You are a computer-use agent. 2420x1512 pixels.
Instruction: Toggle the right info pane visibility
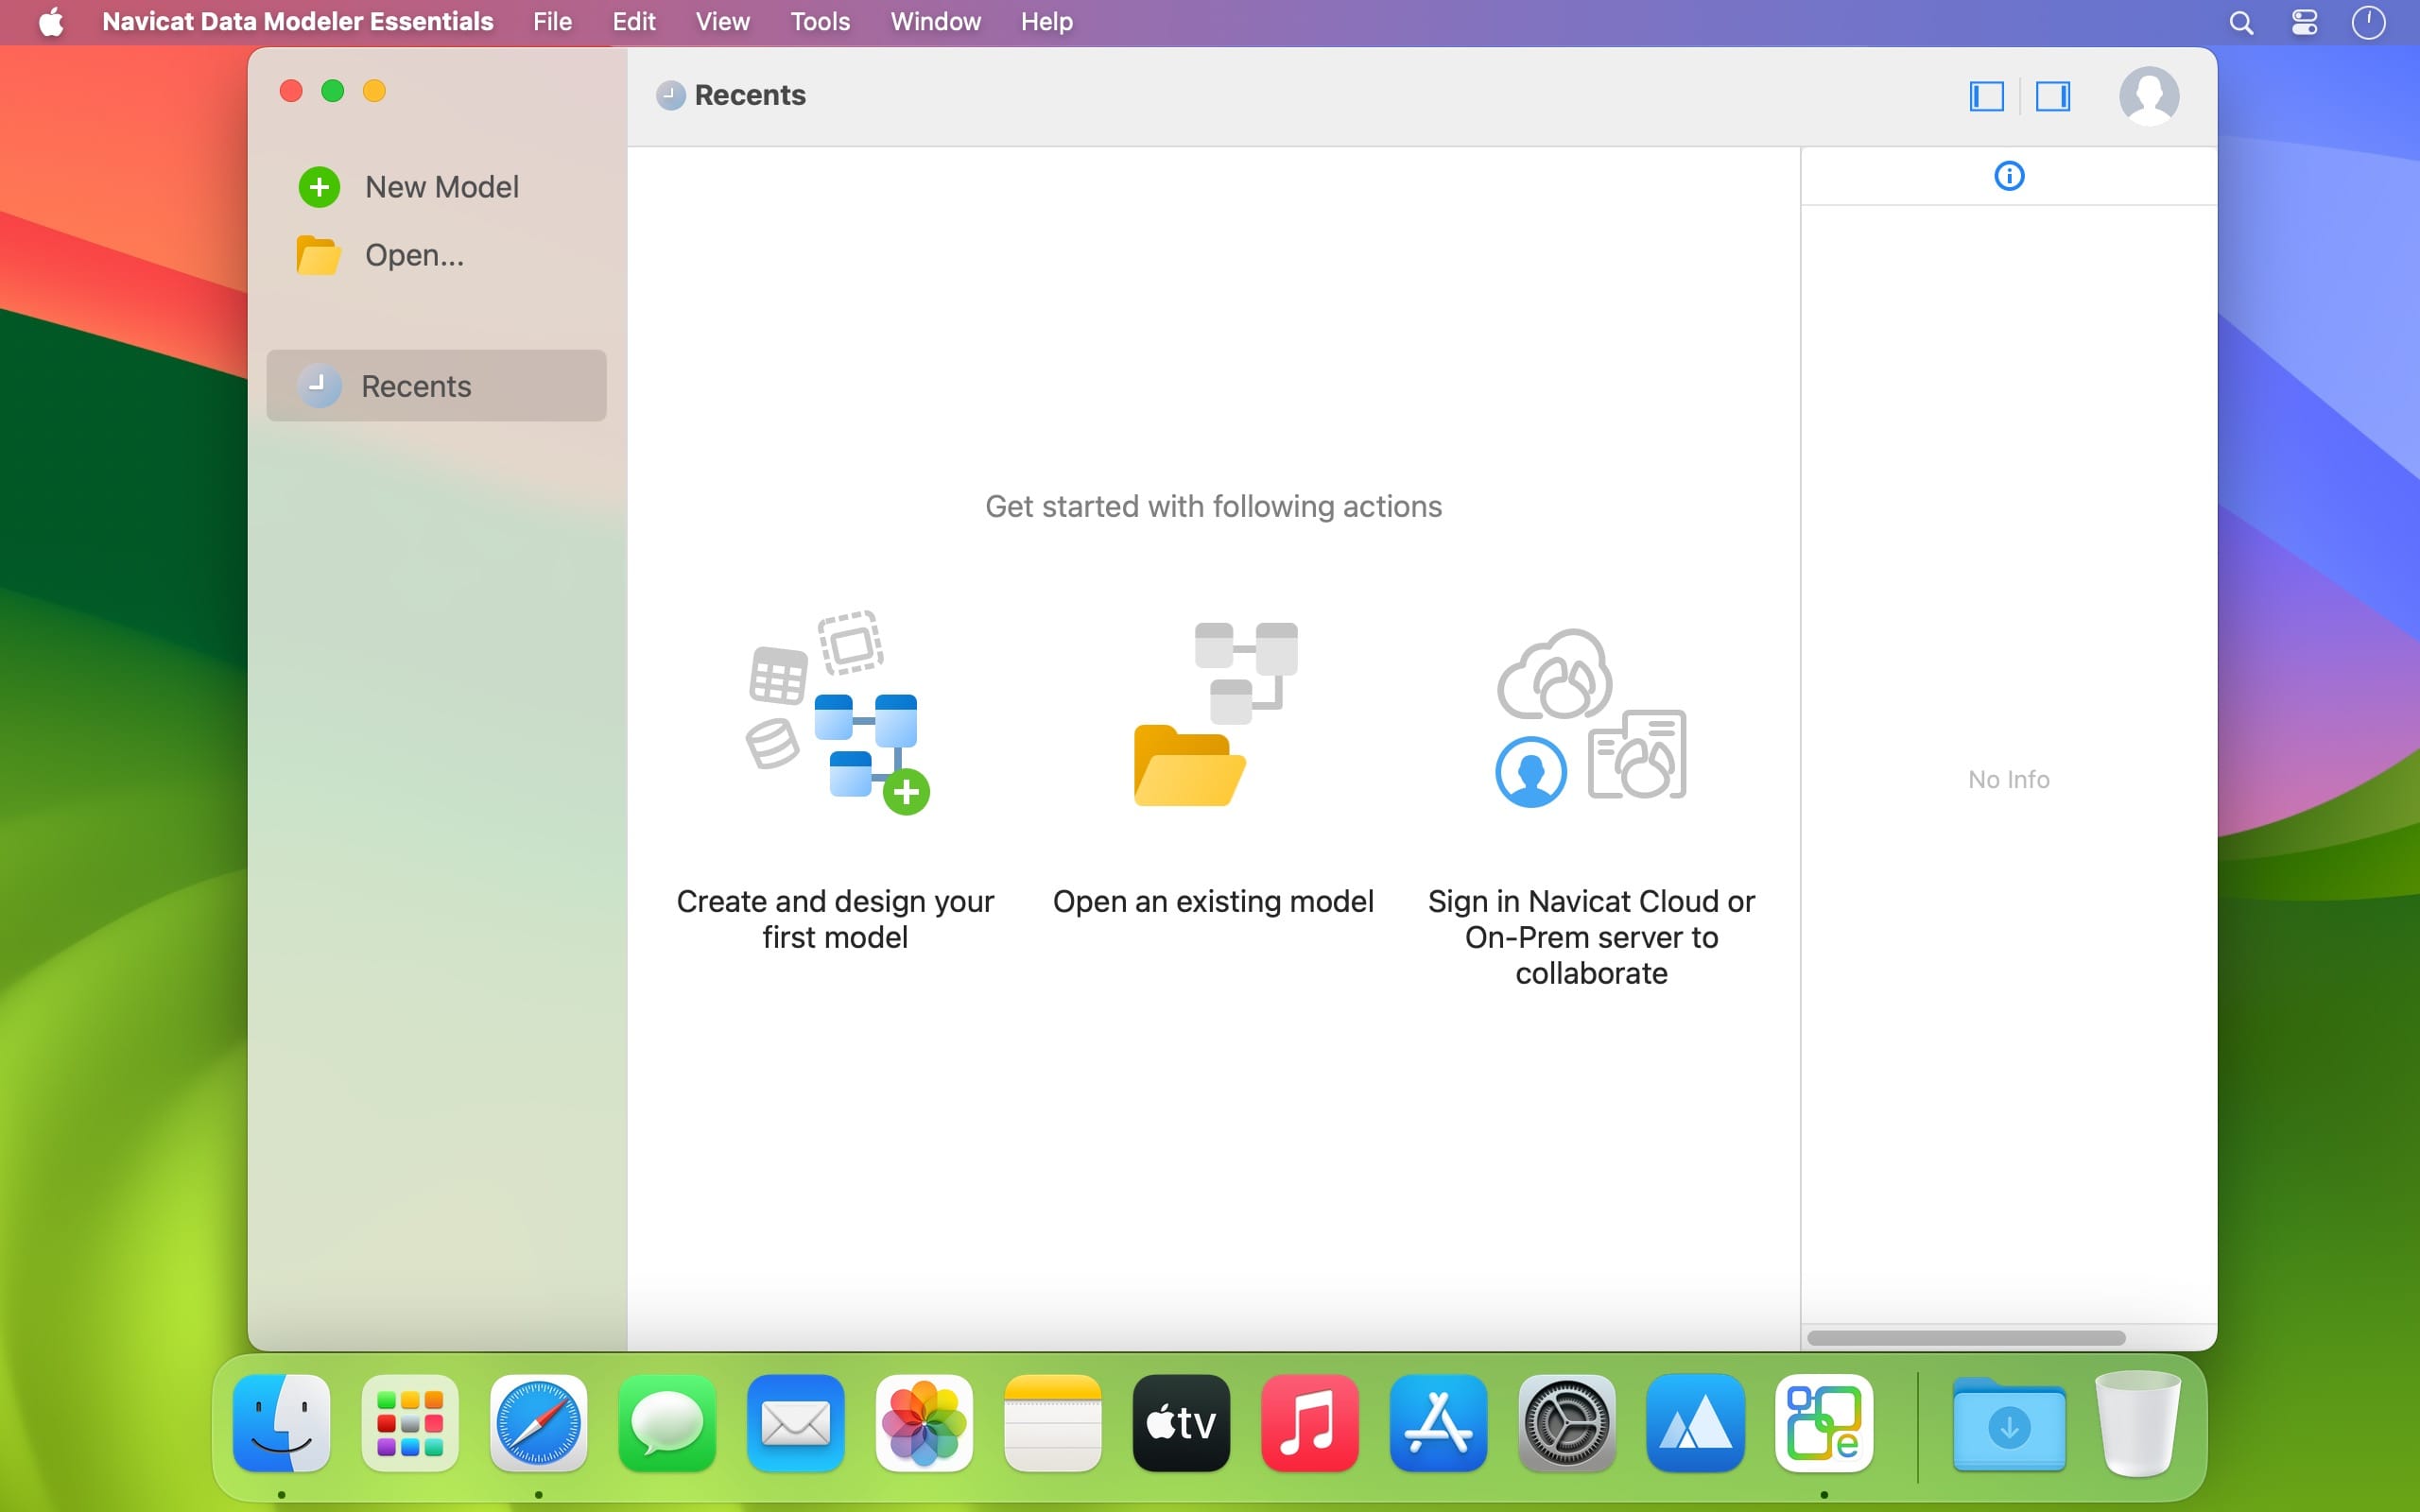point(2052,96)
